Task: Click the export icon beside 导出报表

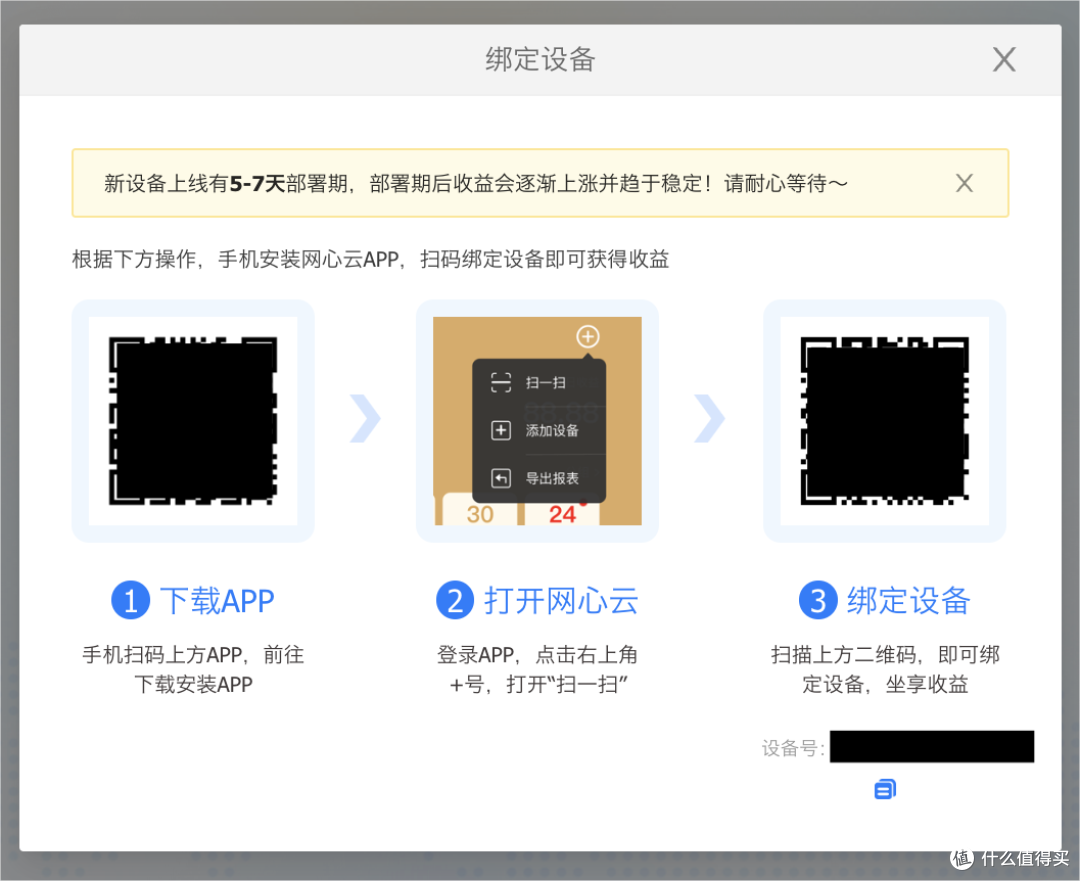Action: tap(501, 478)
